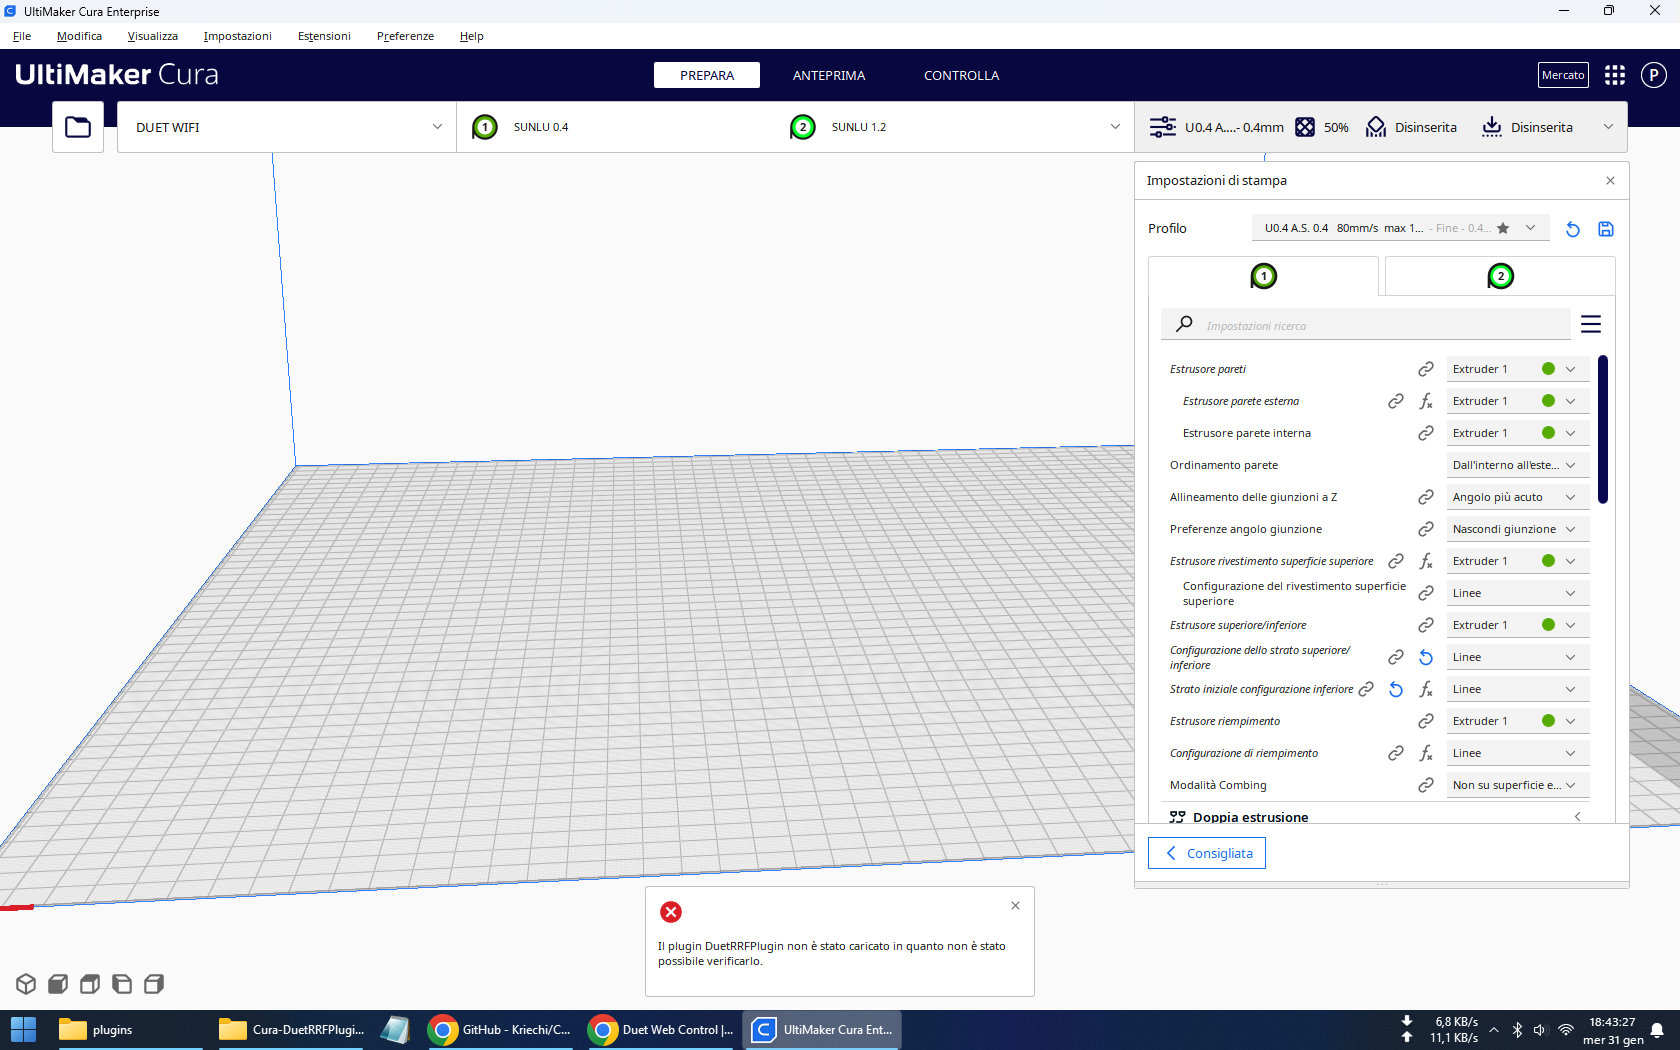Click link icon beside Modalità Combing
The image size is (1680, 1050).
1426,785
